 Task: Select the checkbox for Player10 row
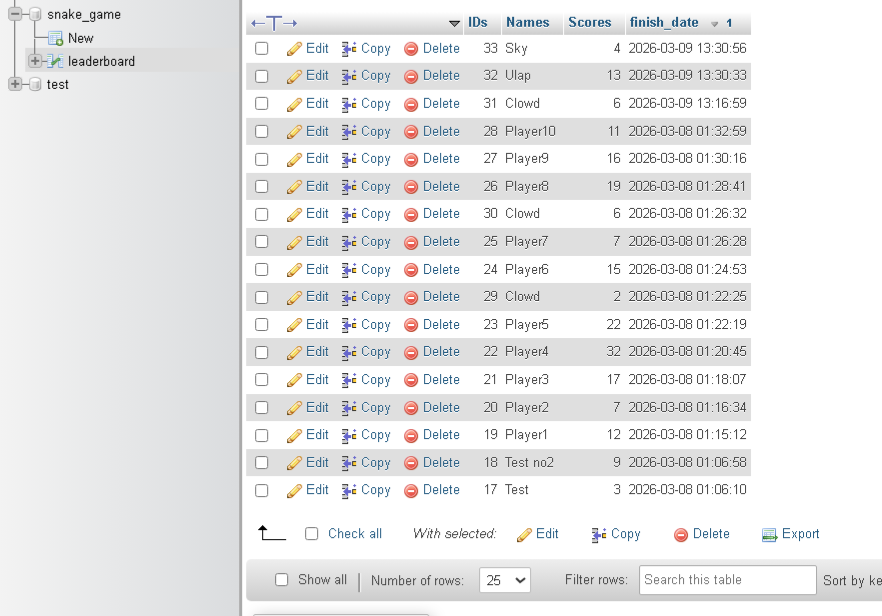[x=262, y=131]
